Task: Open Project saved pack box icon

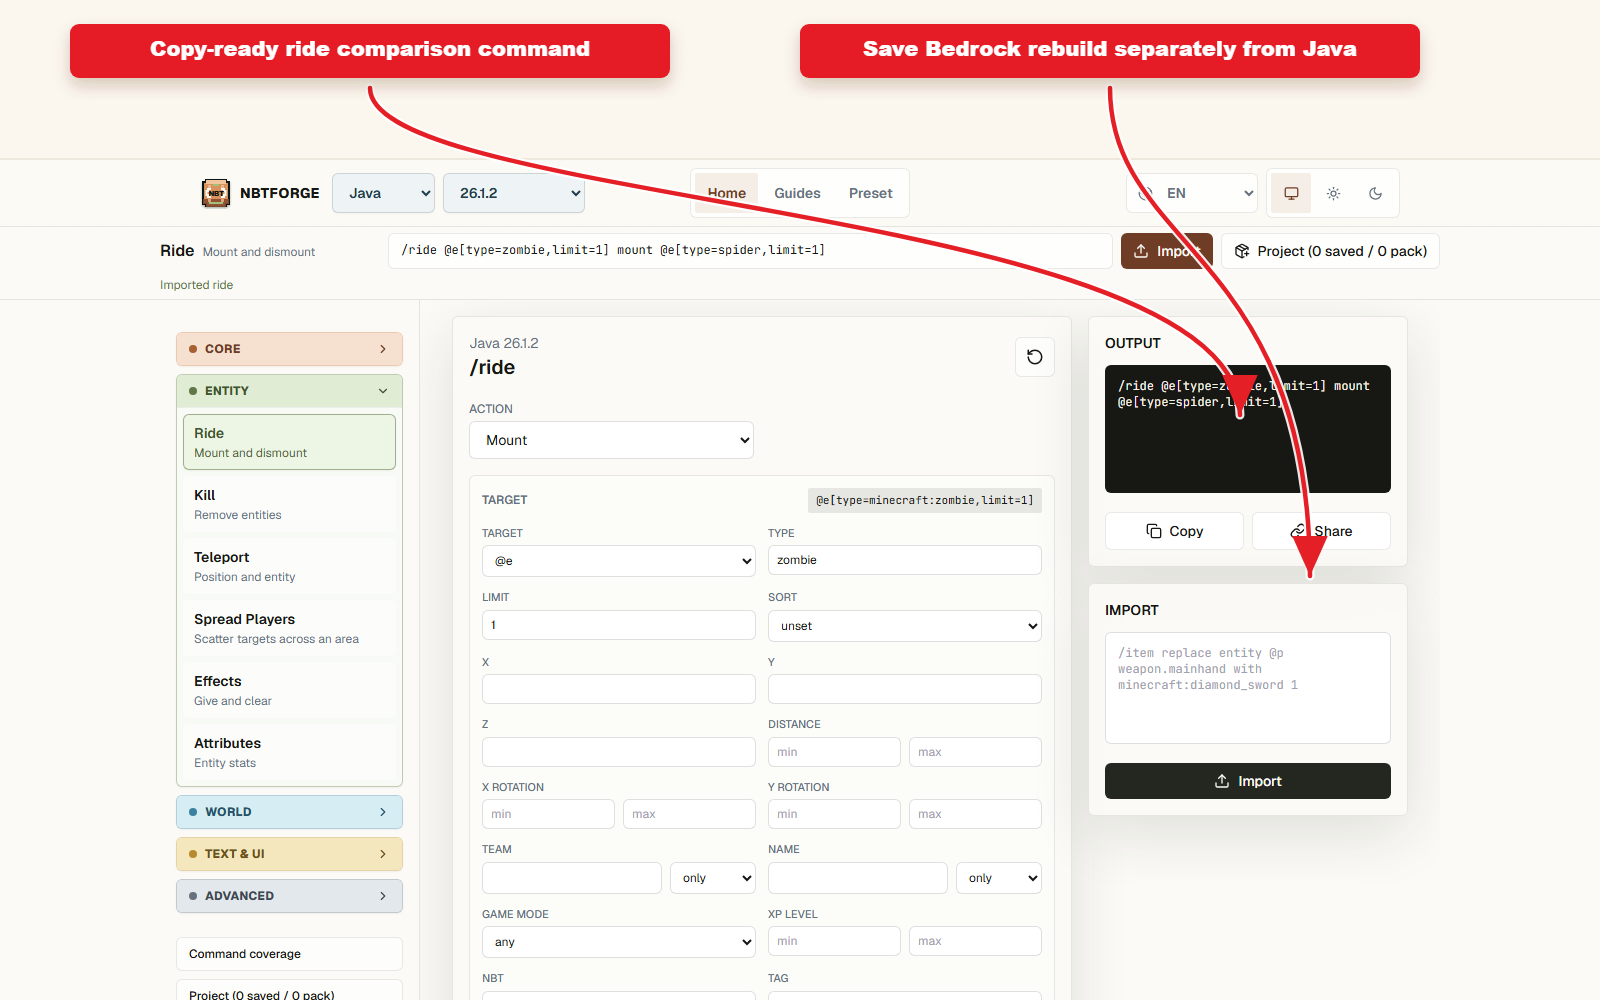Action: [x=1242, y=251]
